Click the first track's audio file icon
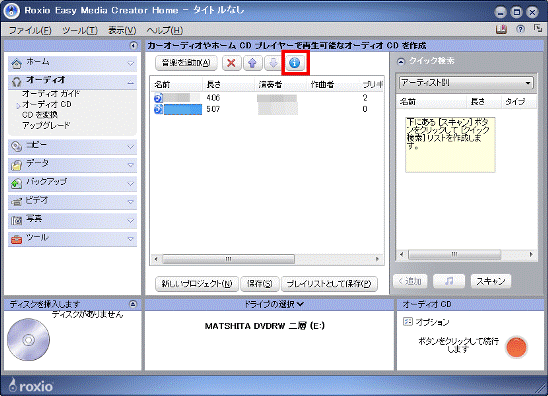The image size is (548, 396). coord(158,98)
